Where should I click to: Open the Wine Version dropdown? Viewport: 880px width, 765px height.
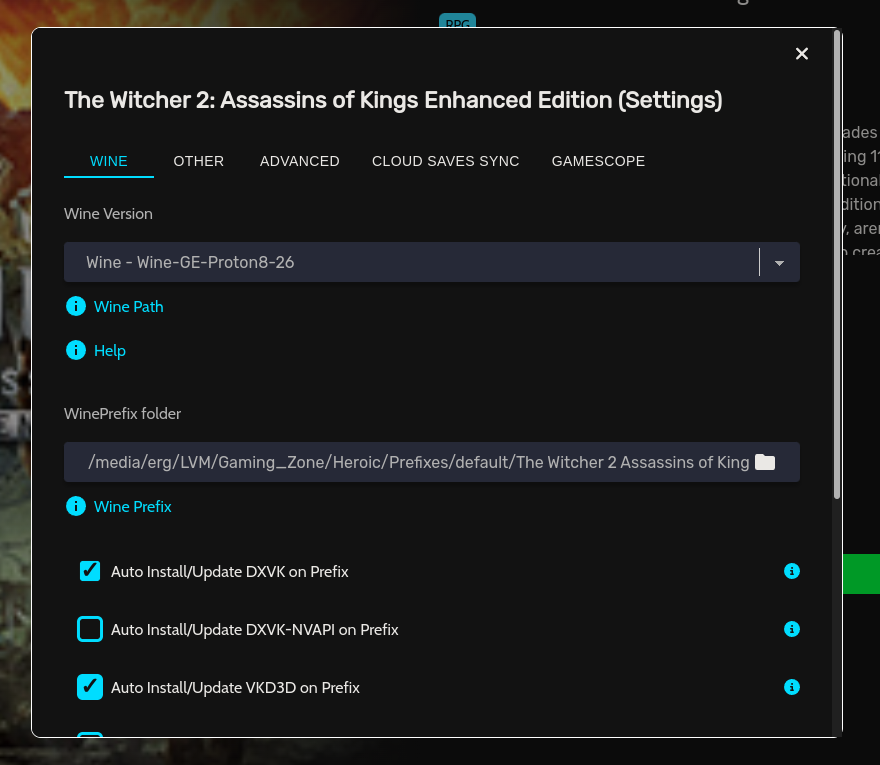(x=432, y=262)
